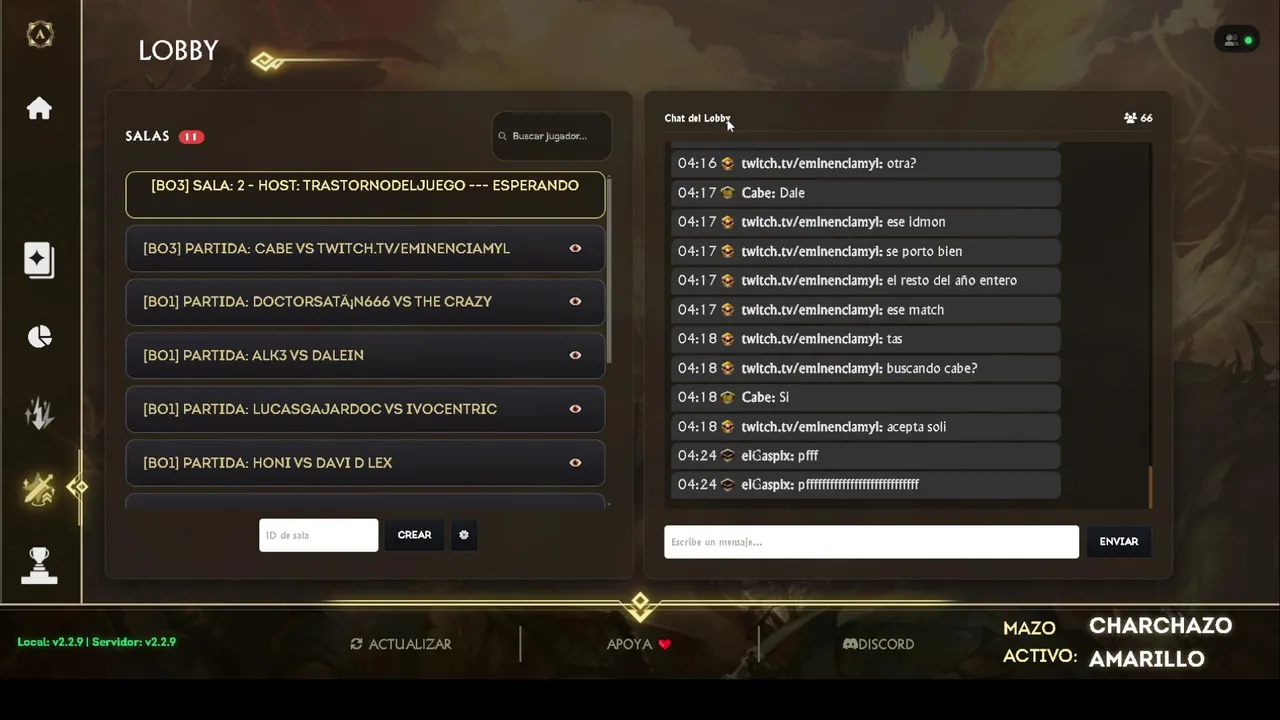Screen dimensions: 1280x720
Task: Open the pie chart statistics icon
Action: pos(39,337)
